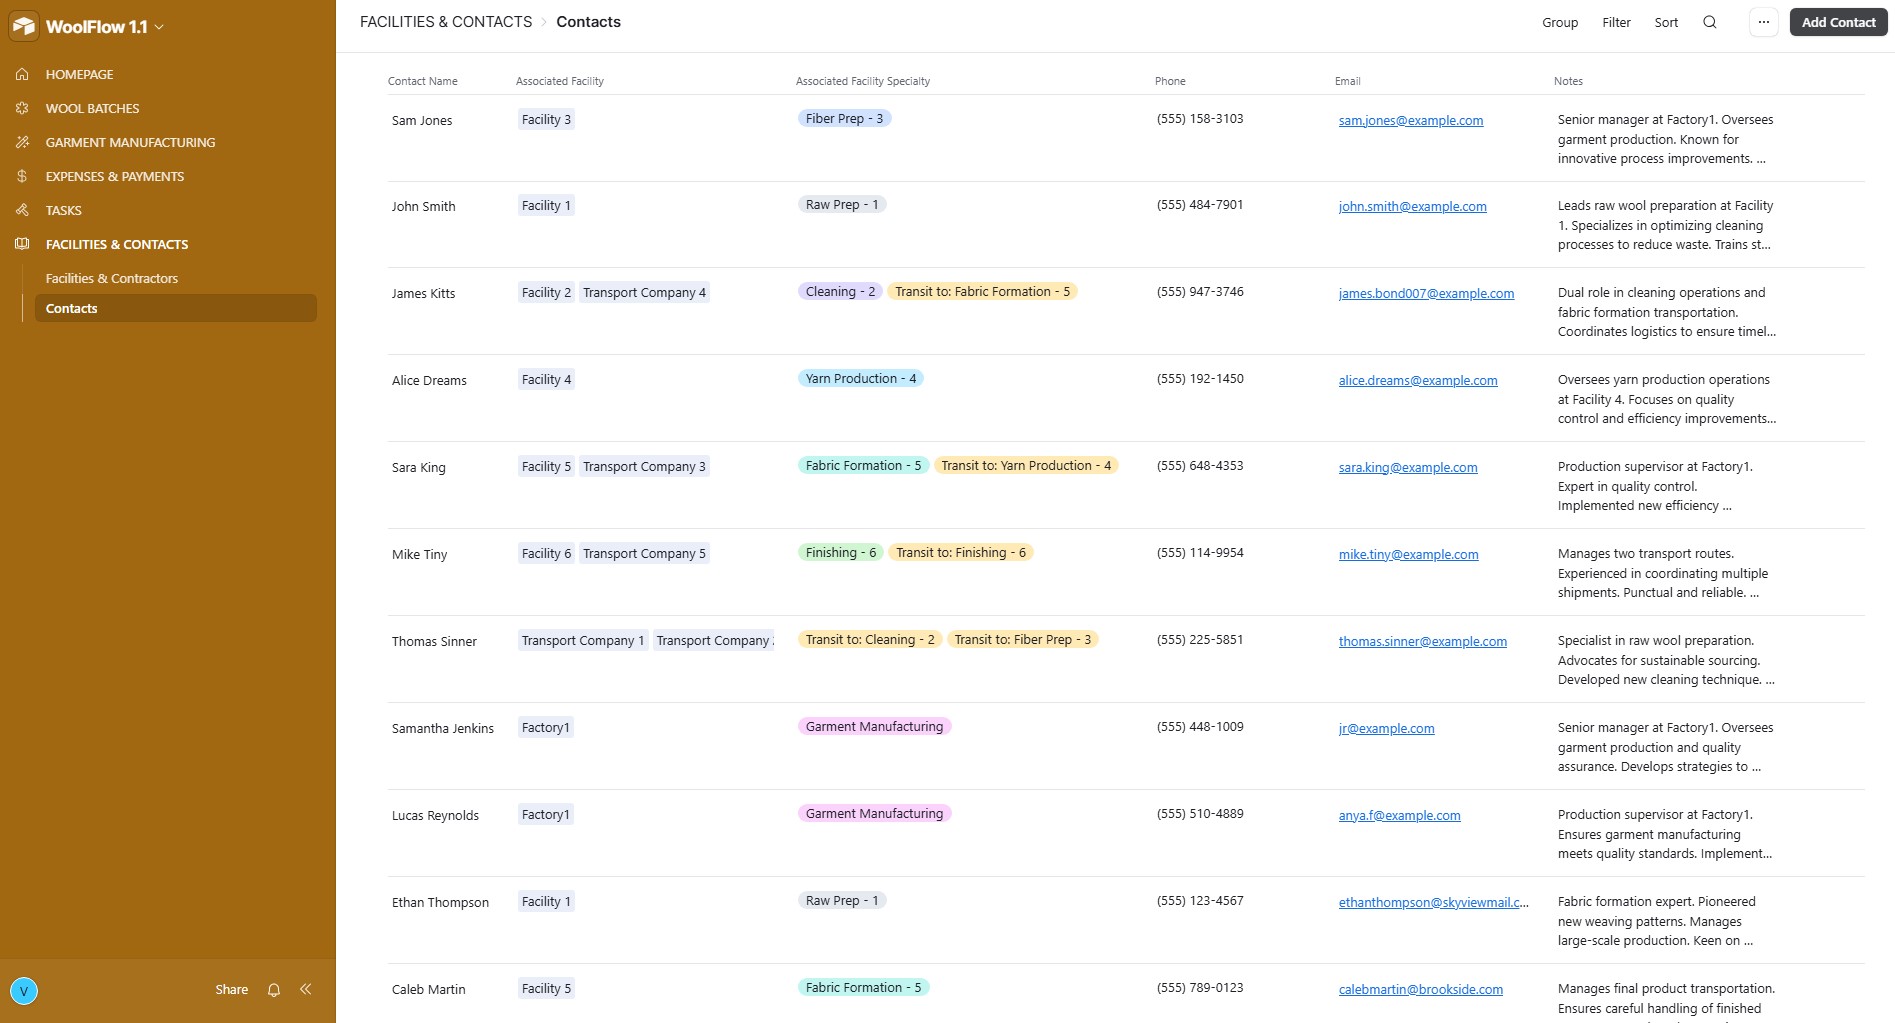
Task: Open the Filter options
Action: 1616,22
